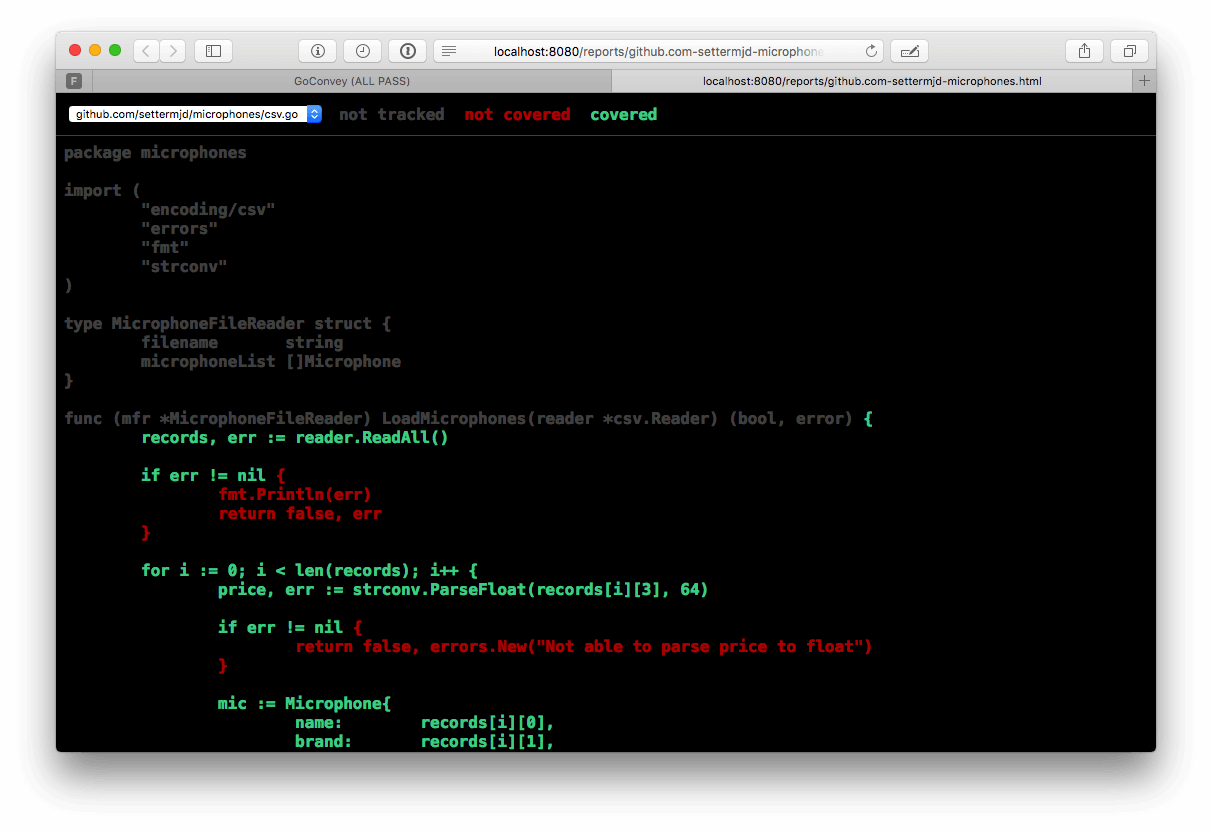
Task: Open the clock history extension icon
Action: click(x=362, y=51)
